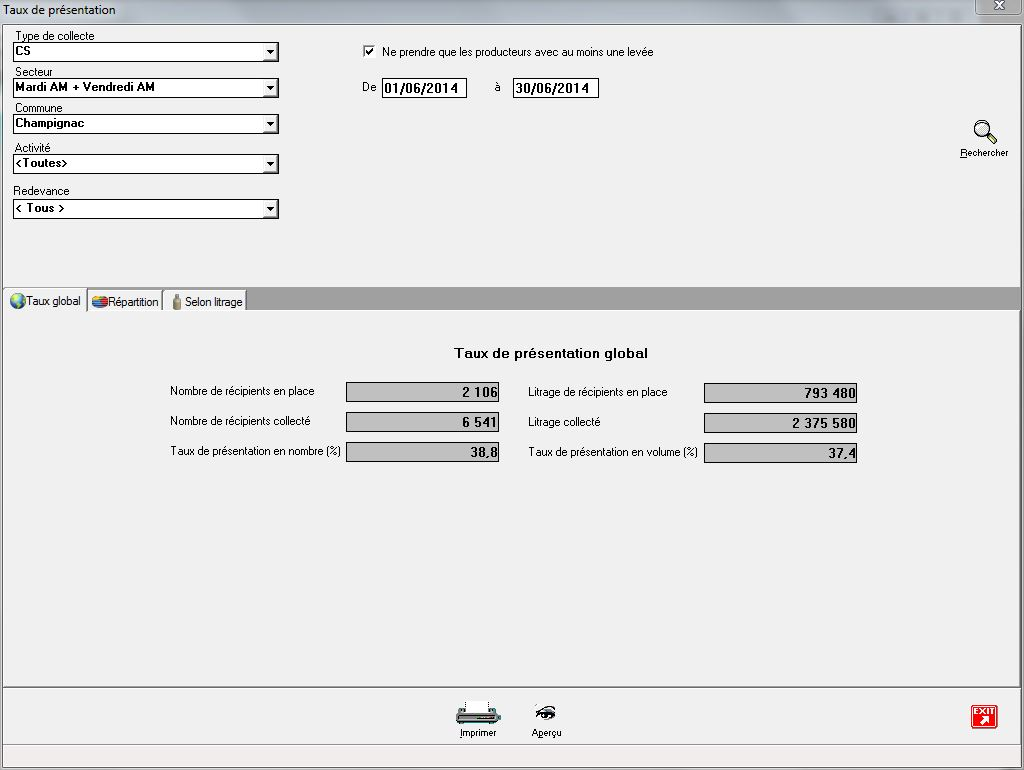Click the Litrage collecté value field
Viewport: 1024px width, 770px height.
[780, 423]
